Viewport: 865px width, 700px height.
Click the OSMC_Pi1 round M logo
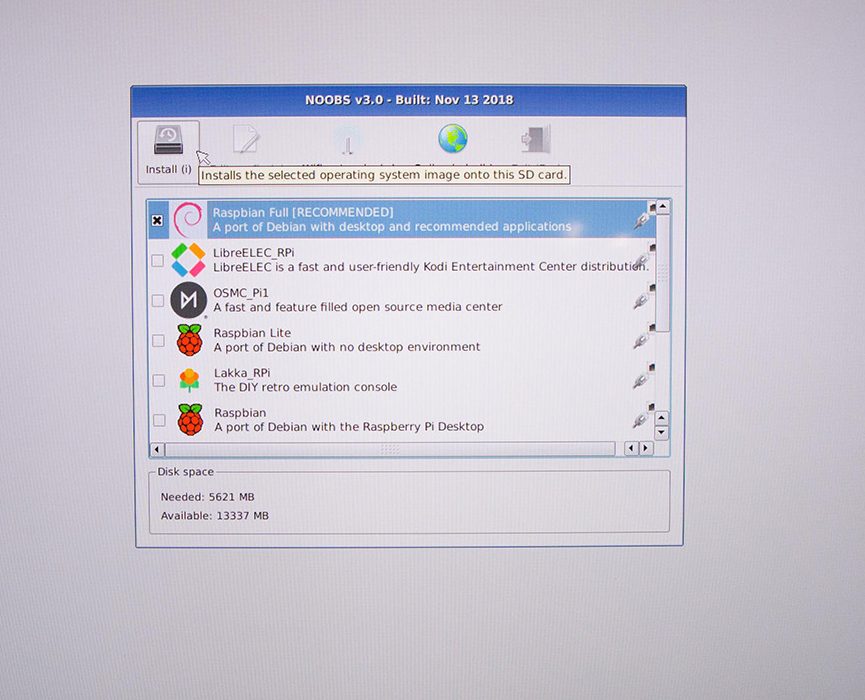tap(188, 300)
